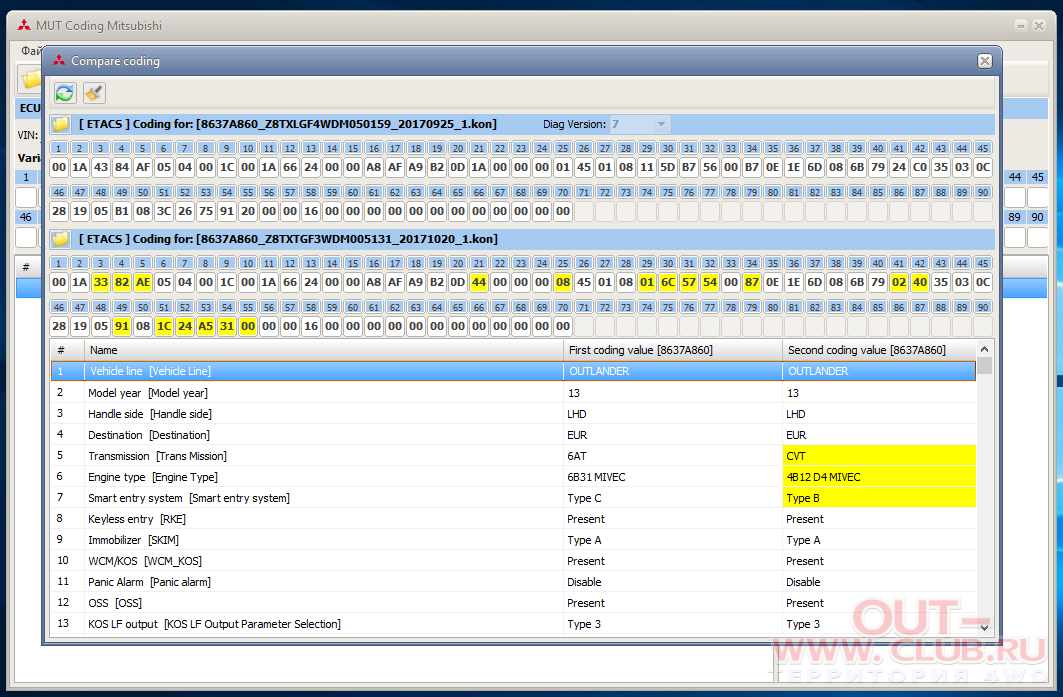Click the Mitsubishi logo in Compare coding title
Viewport: 1063px width, 697px height.
[59, 60]
